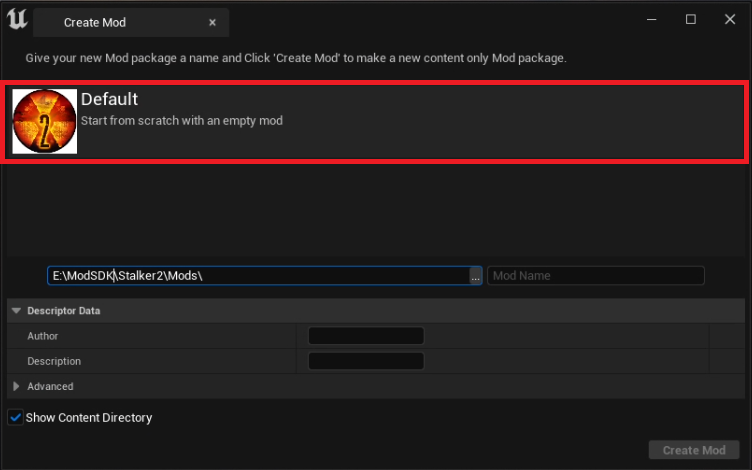Close the Create Mod tab
The width and height of the screenshot is (752, 470).
point(212,22)
